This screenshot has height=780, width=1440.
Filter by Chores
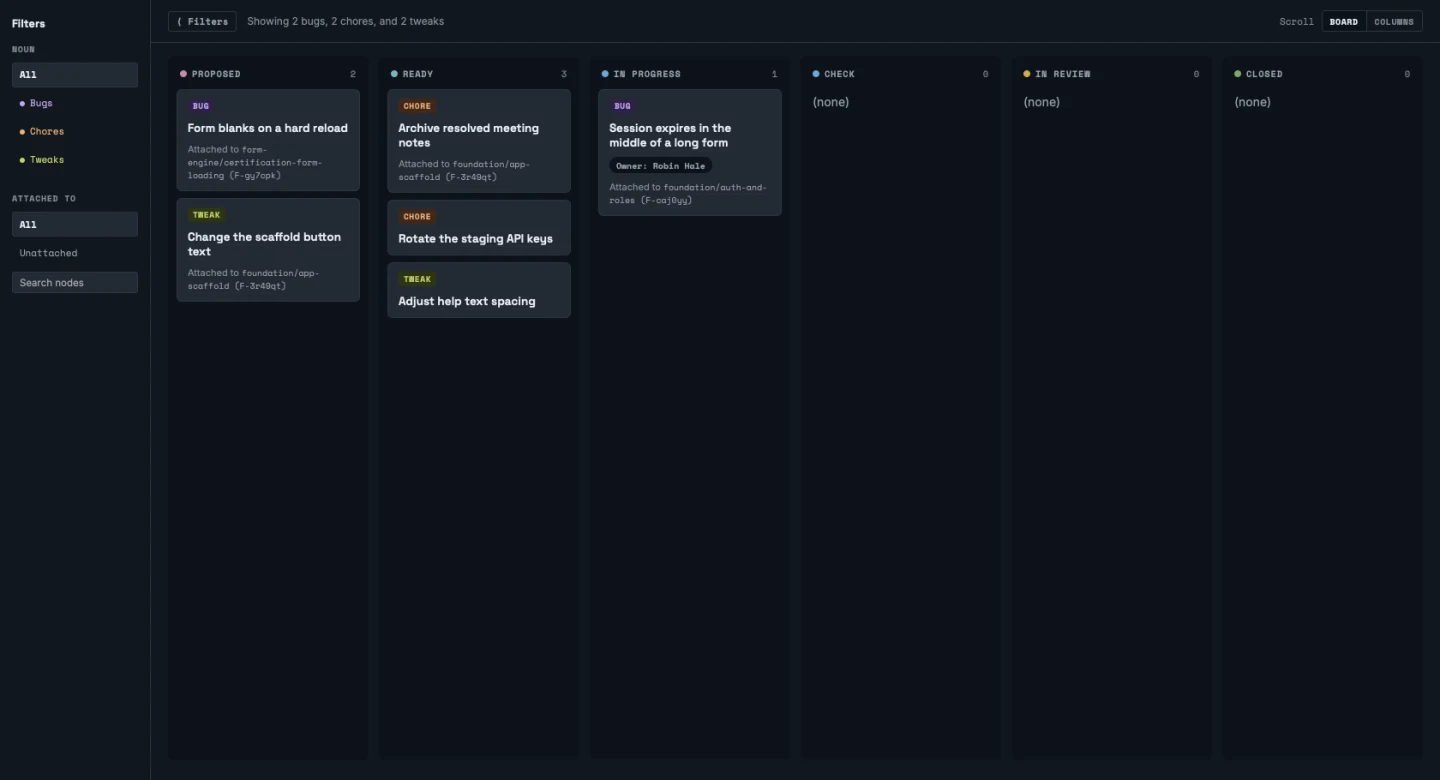point(75,131)
